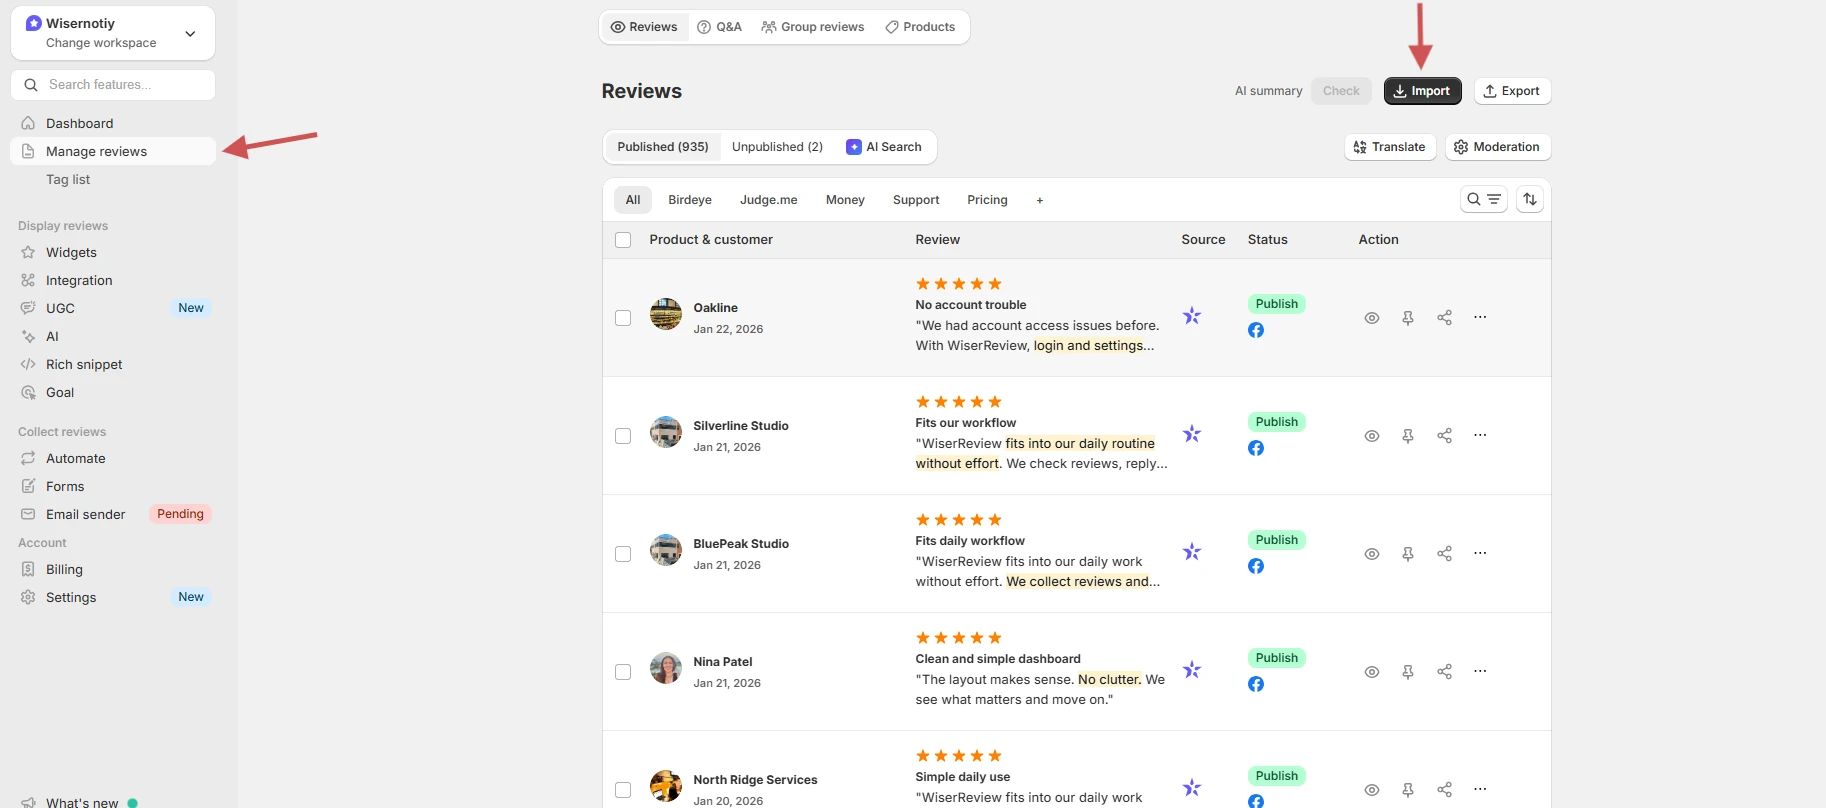
Task: Click the Search features input field
Action: [x=113, y=85]
